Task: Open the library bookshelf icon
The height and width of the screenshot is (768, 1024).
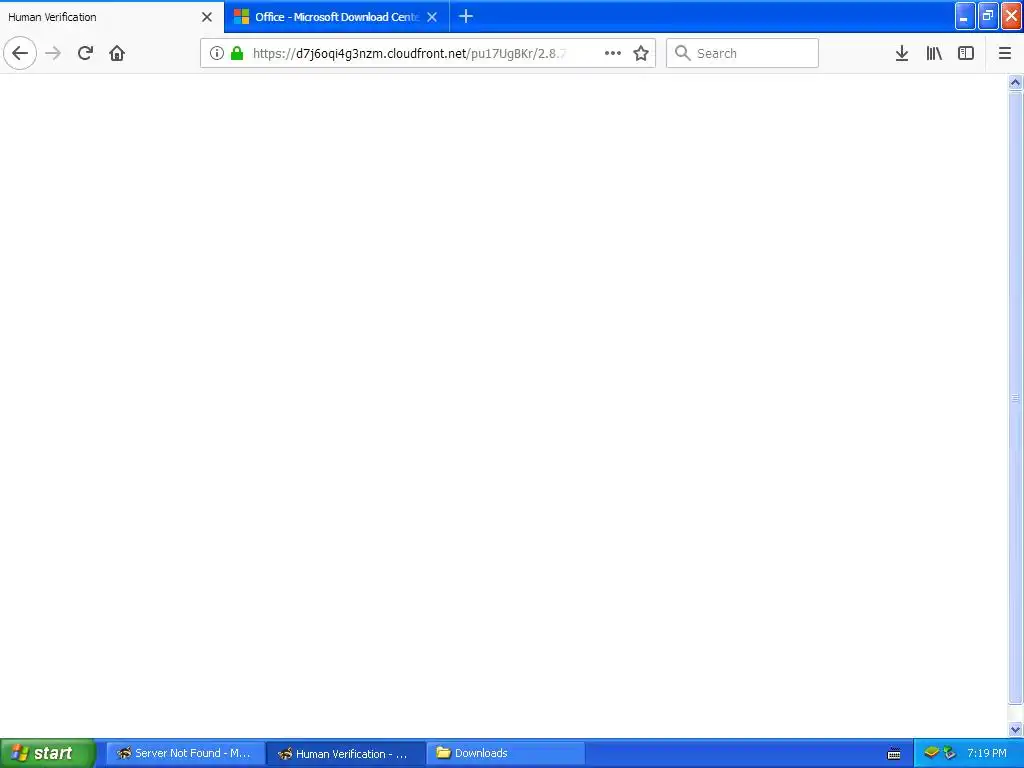Action: [934, 53]
